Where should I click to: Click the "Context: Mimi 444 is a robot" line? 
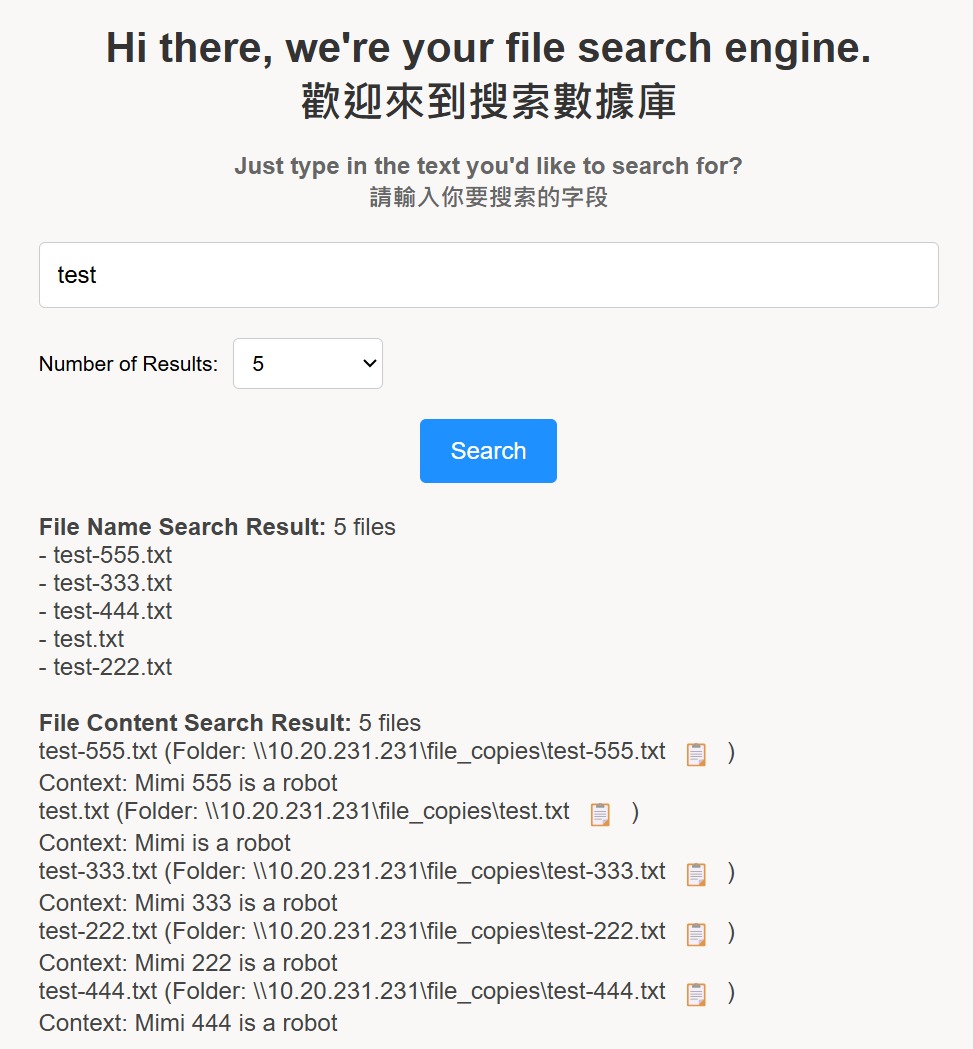coord(188,1023)
